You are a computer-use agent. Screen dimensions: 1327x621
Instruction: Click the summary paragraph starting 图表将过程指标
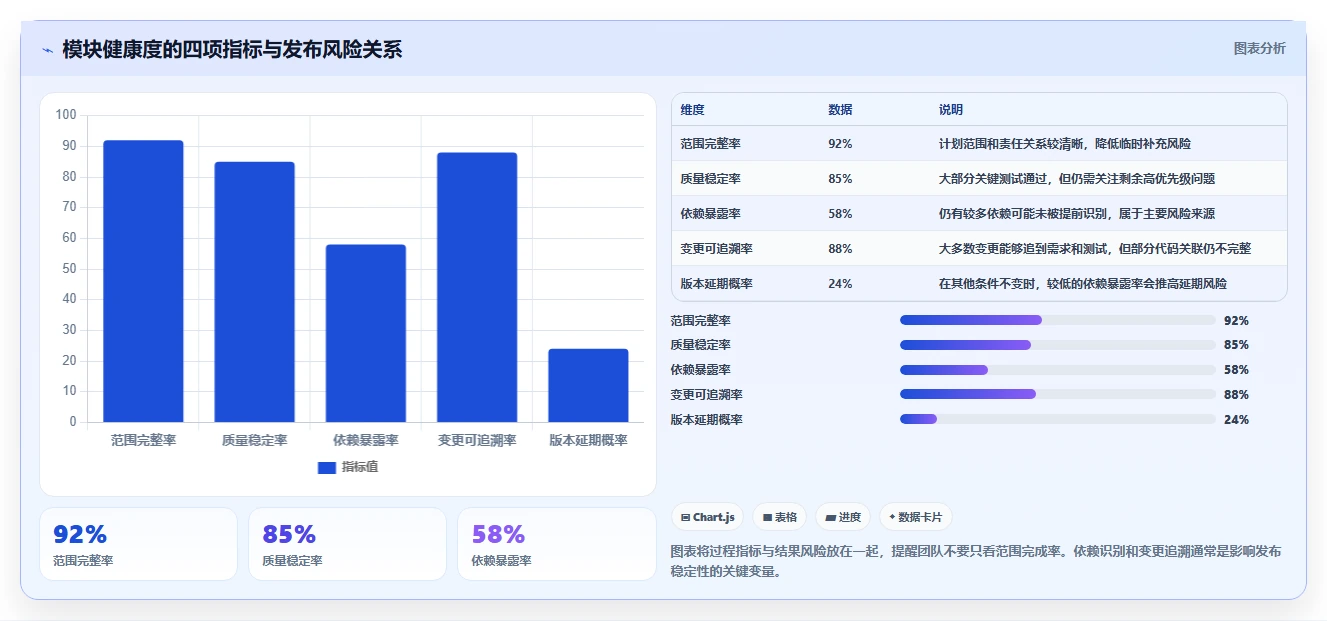[975, 561]
